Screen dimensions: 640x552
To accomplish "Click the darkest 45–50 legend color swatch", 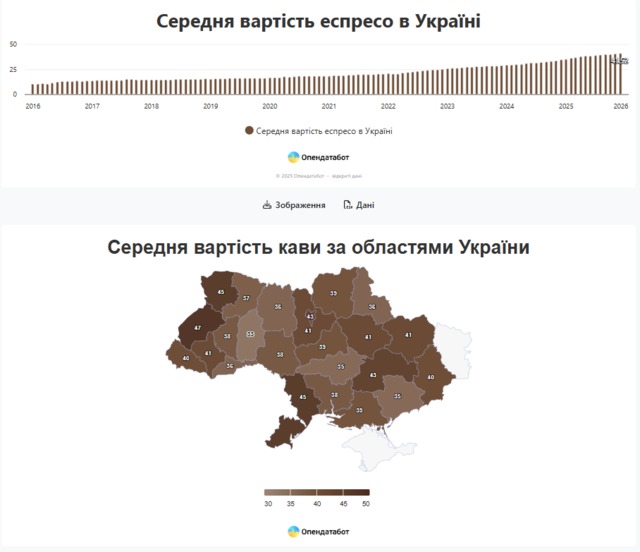I will coord(357,492).
